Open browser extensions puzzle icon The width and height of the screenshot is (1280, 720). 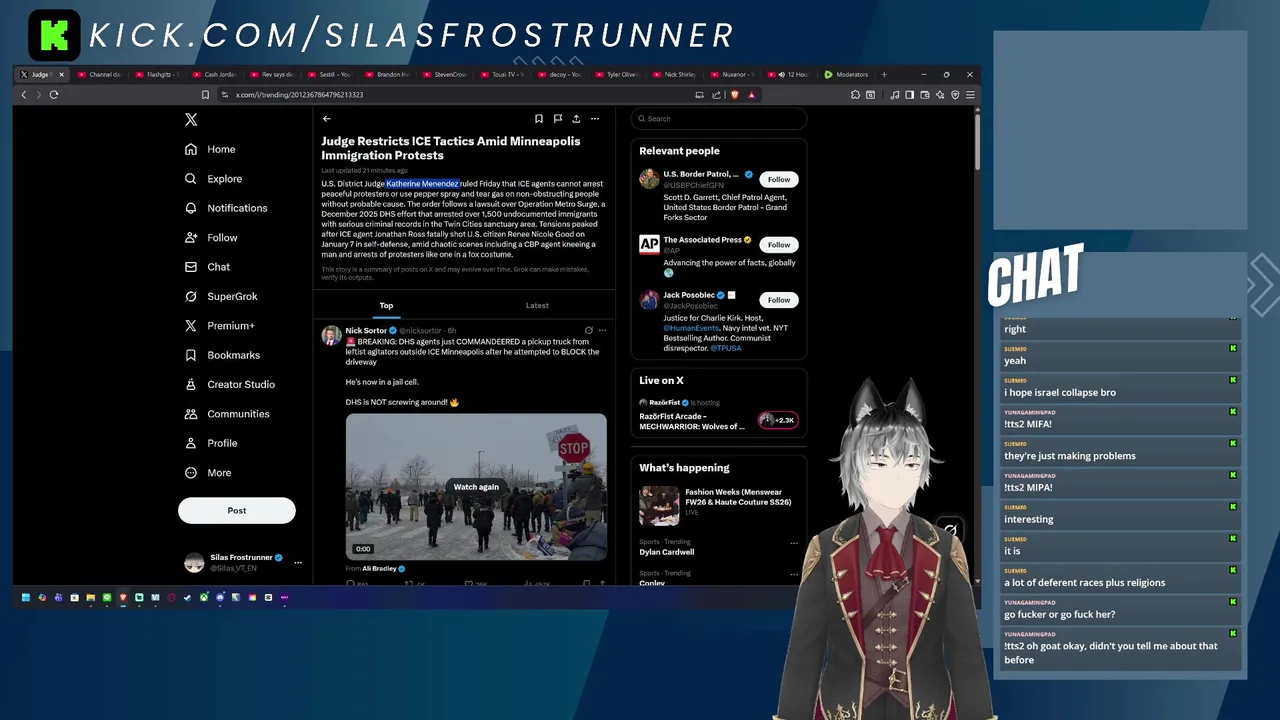click(x=855, y=95)
